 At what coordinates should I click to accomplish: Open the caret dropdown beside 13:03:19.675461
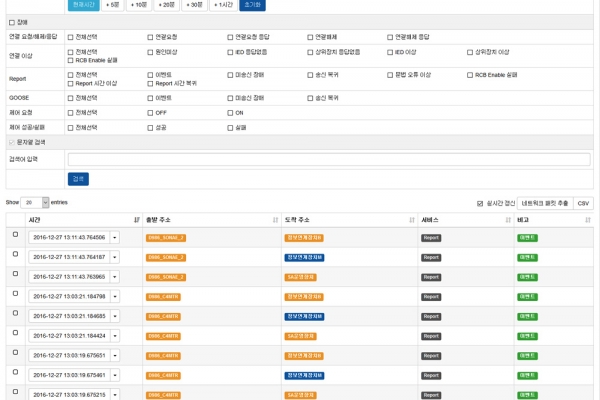[114, 375]
